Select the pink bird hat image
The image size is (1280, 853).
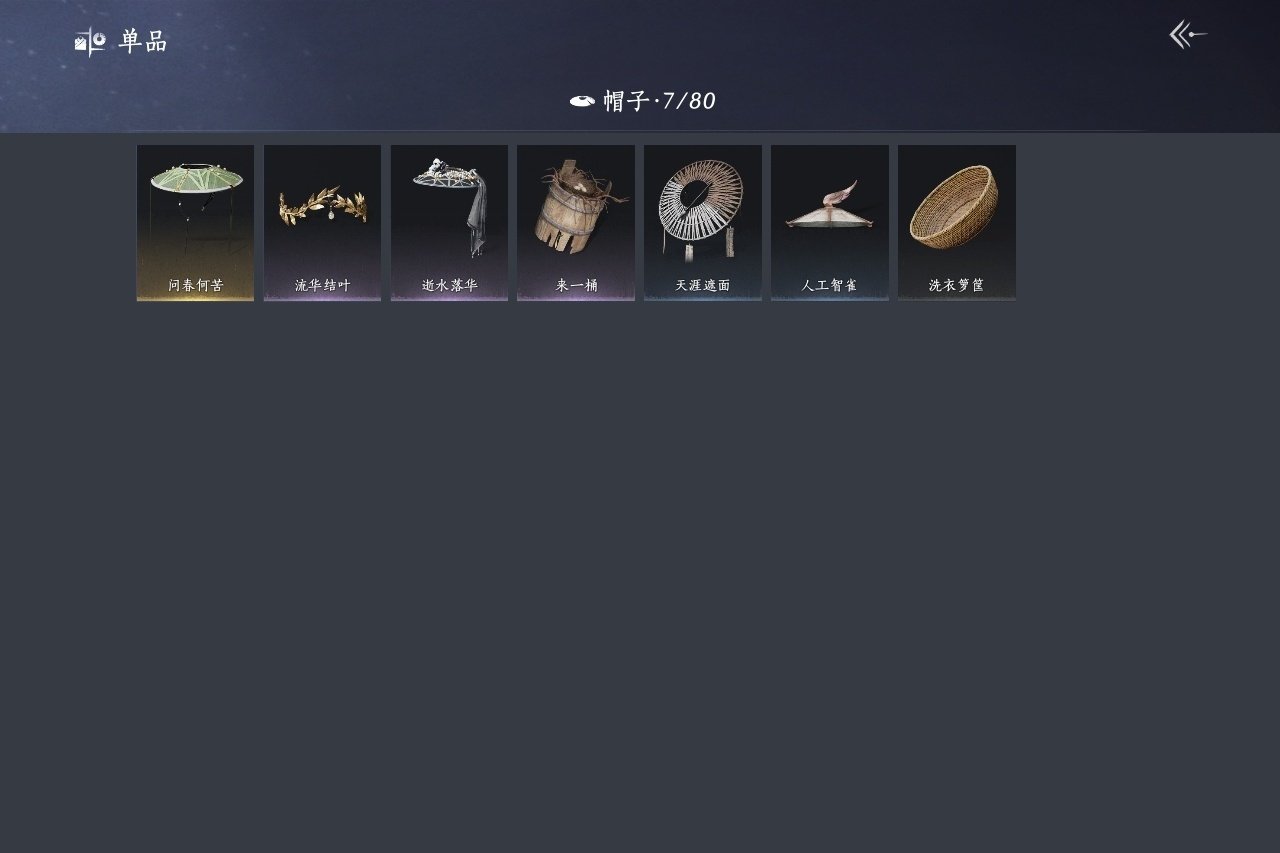coord(830,205)
